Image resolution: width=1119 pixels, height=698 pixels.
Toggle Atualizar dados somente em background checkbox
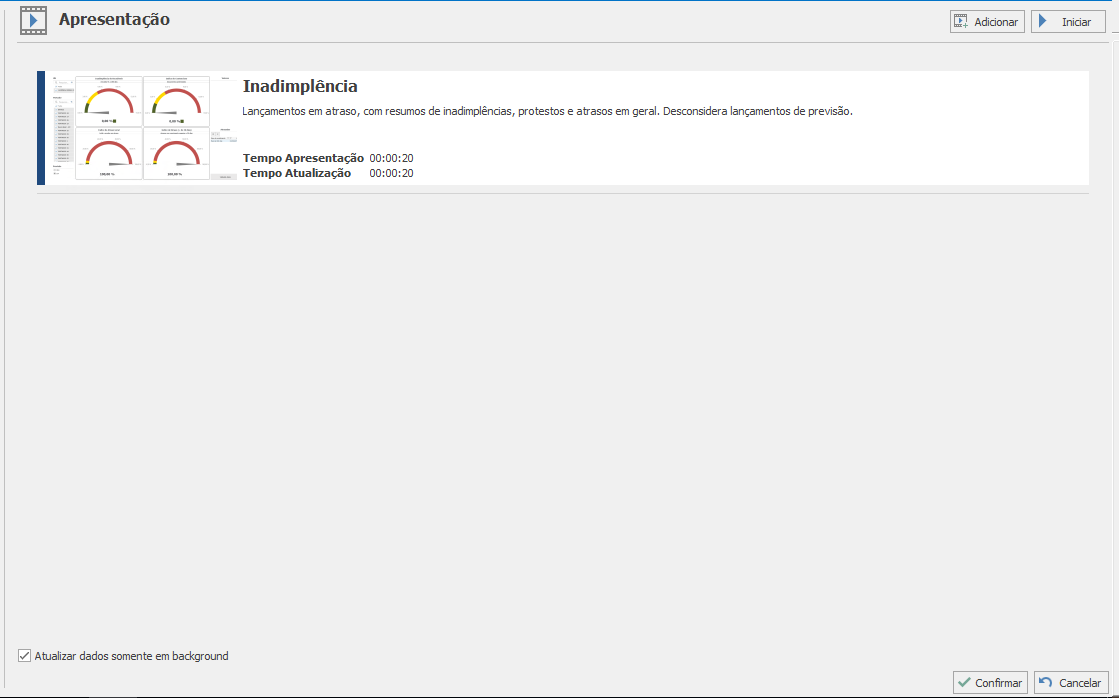(x=24, y=656)
